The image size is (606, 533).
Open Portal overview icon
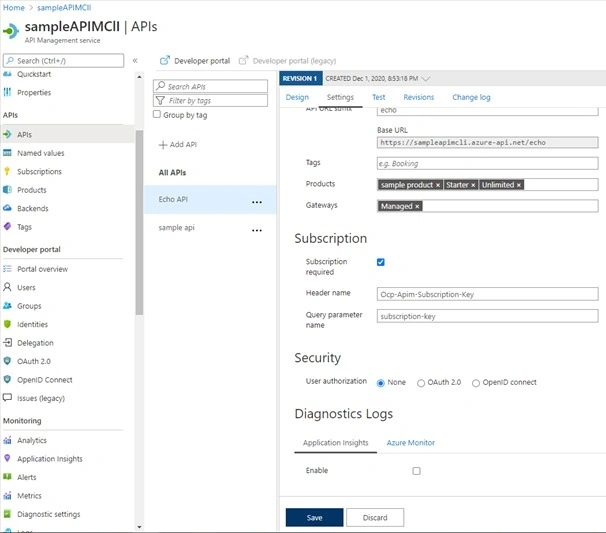(7, 269)
